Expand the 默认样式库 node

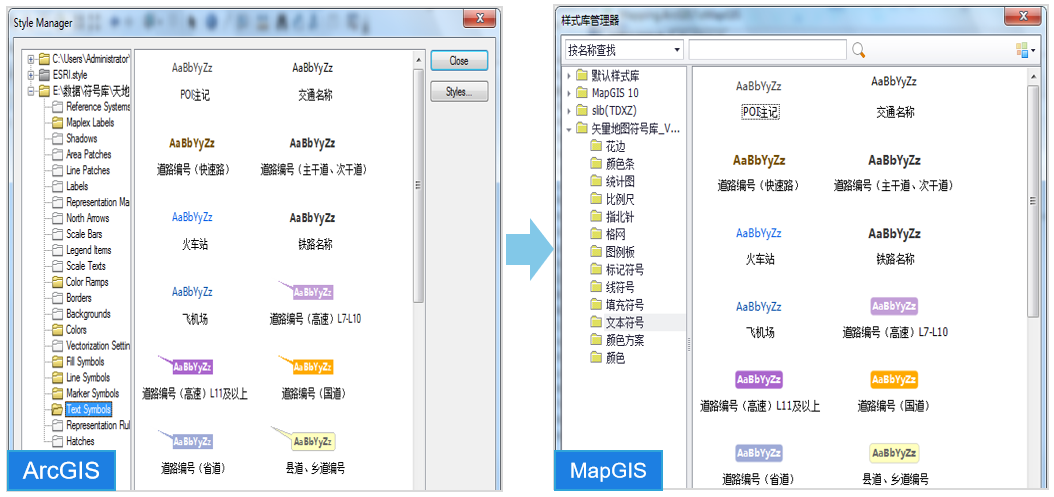pyautogui.click(x=569, y=75)
